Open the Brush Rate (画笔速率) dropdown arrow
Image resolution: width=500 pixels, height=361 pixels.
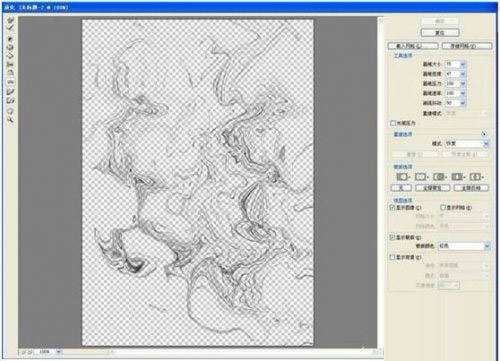click(x=463, y=93)
